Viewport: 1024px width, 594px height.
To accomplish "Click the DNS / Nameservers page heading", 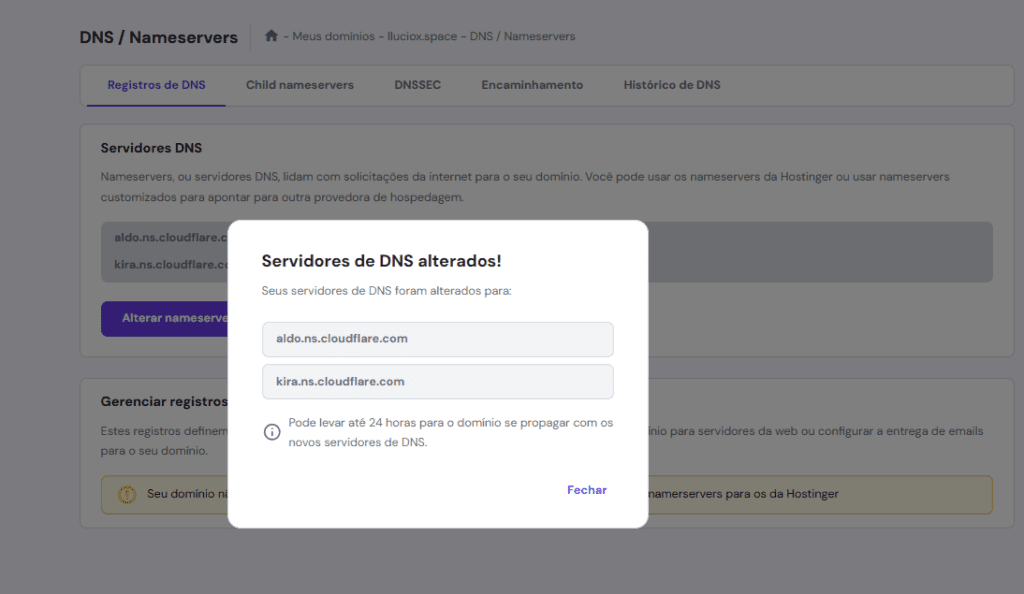I will (158, 38).
